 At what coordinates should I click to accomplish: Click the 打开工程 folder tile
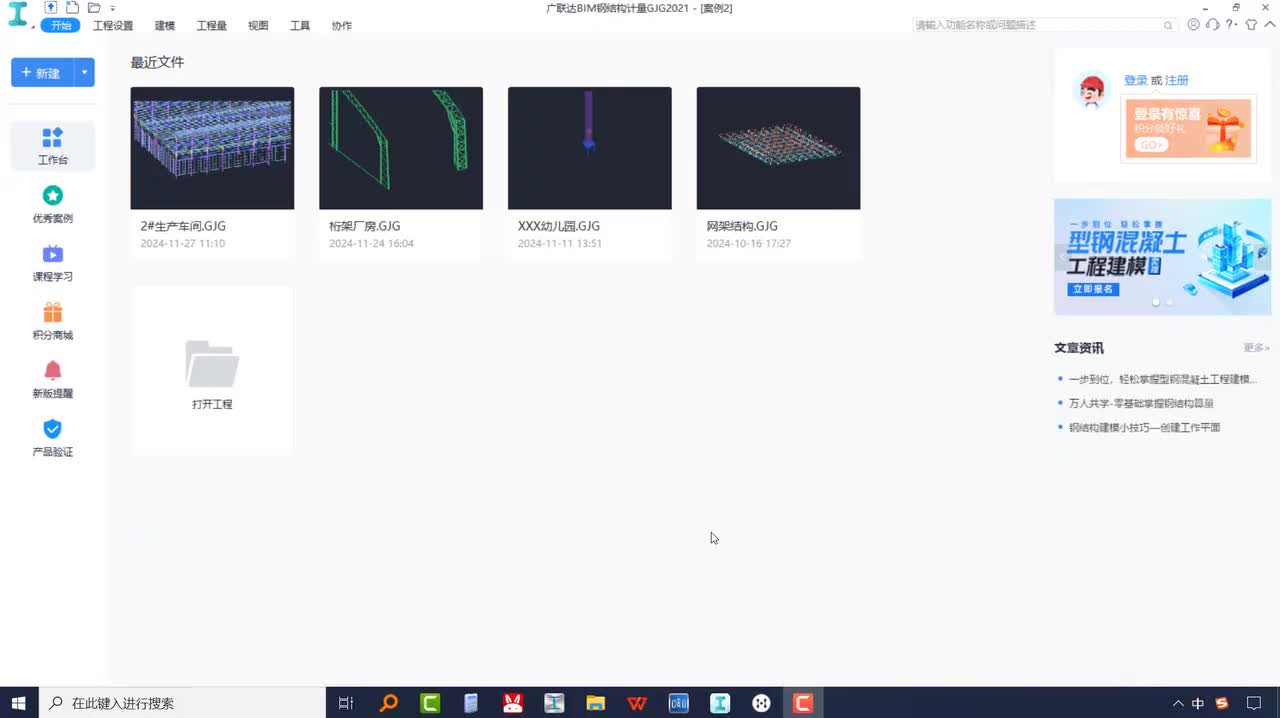(212, 372)
